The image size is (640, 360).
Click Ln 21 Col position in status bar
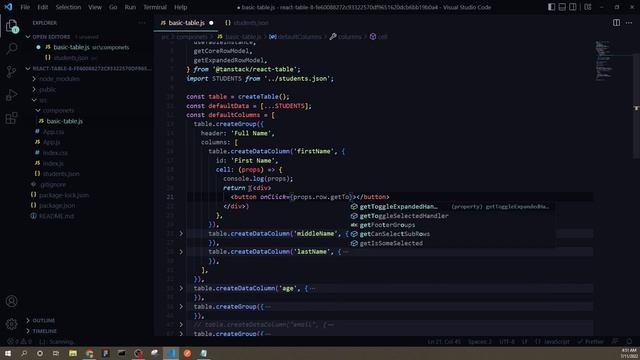[444, 341]
